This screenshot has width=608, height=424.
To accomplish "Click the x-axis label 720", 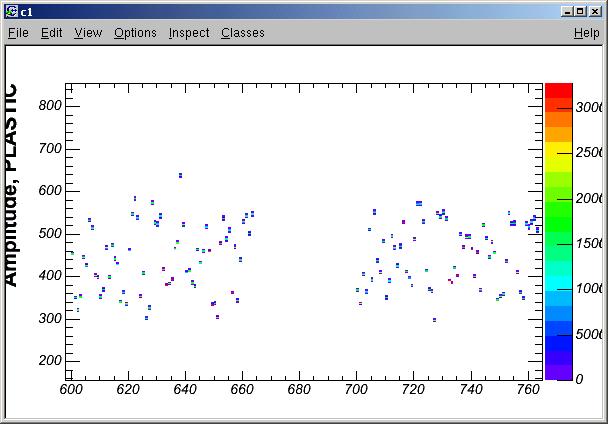I will coord(413,389).
